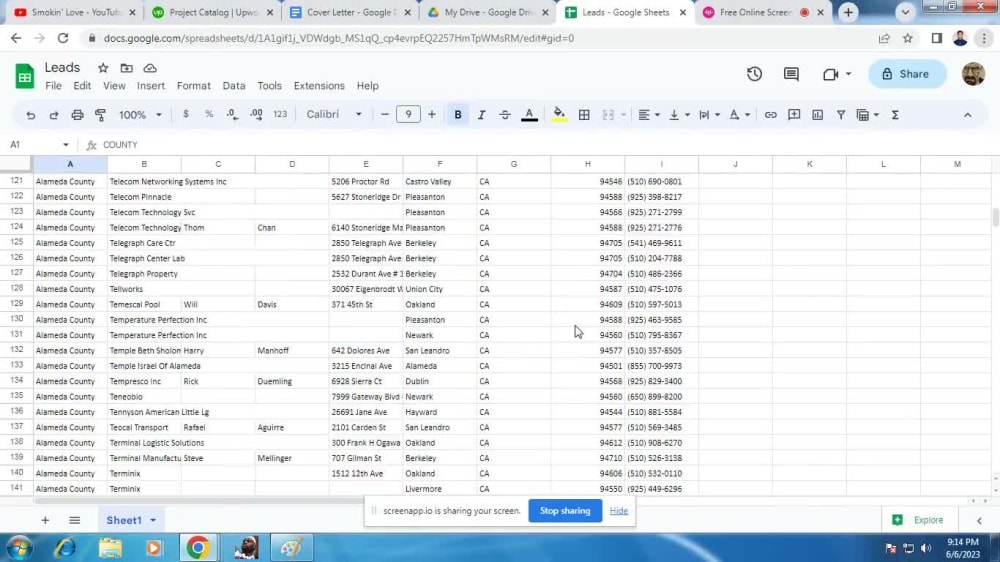Insert a link with the link icon
Image resolution: width=1000 pixels, height=562 pixels.
tap(770, 115)
